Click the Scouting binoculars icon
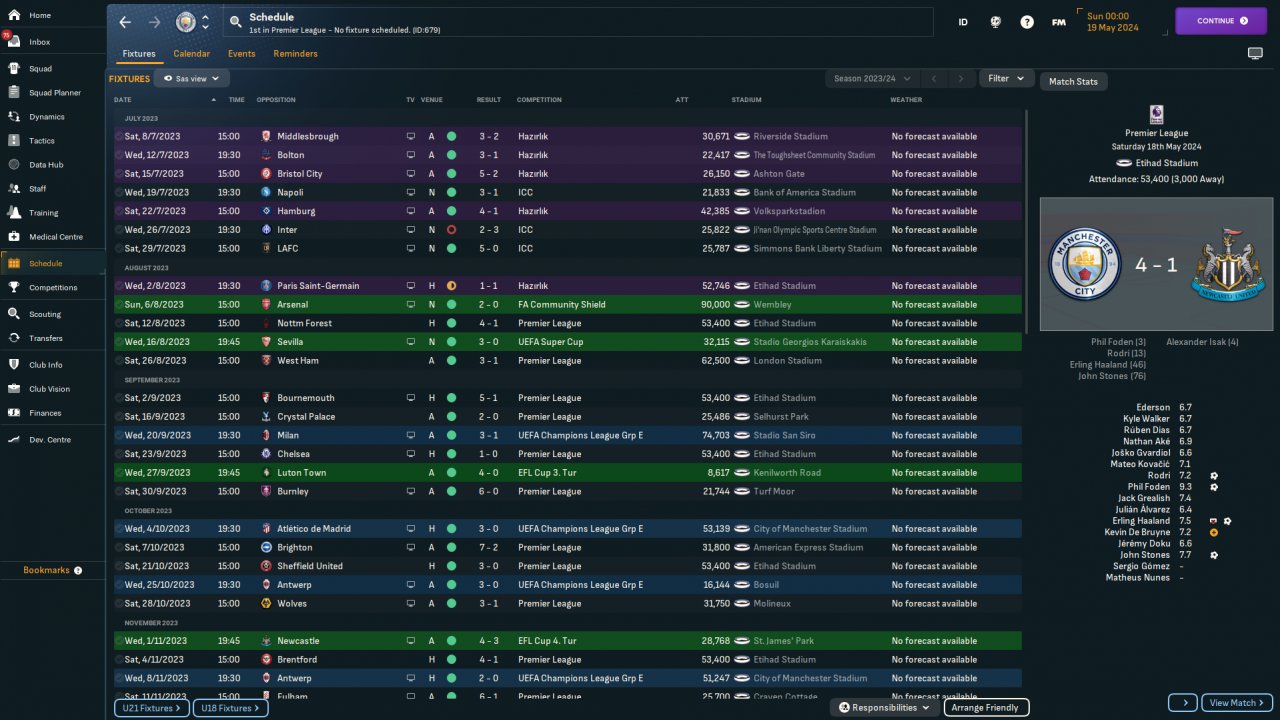Image resolution: width=1280 pixels, height=720 pixels. pos(14,314)
